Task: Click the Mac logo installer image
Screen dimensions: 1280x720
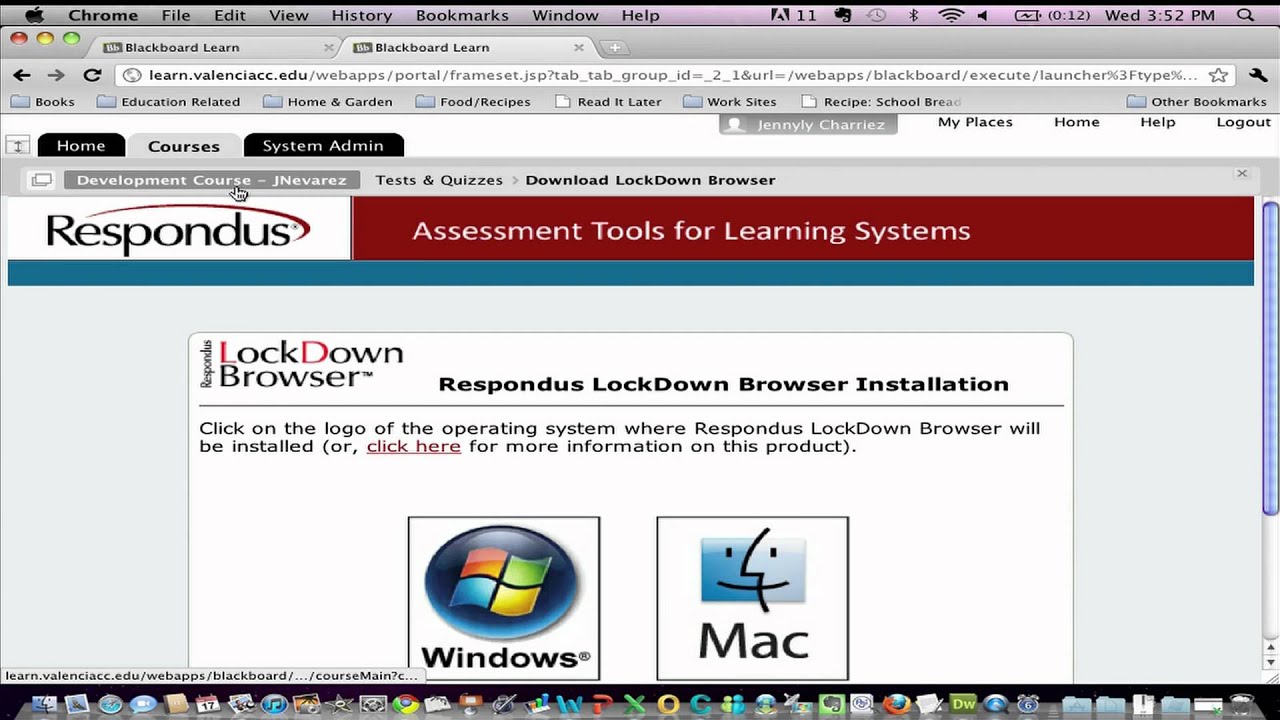Action: (752, 598)
